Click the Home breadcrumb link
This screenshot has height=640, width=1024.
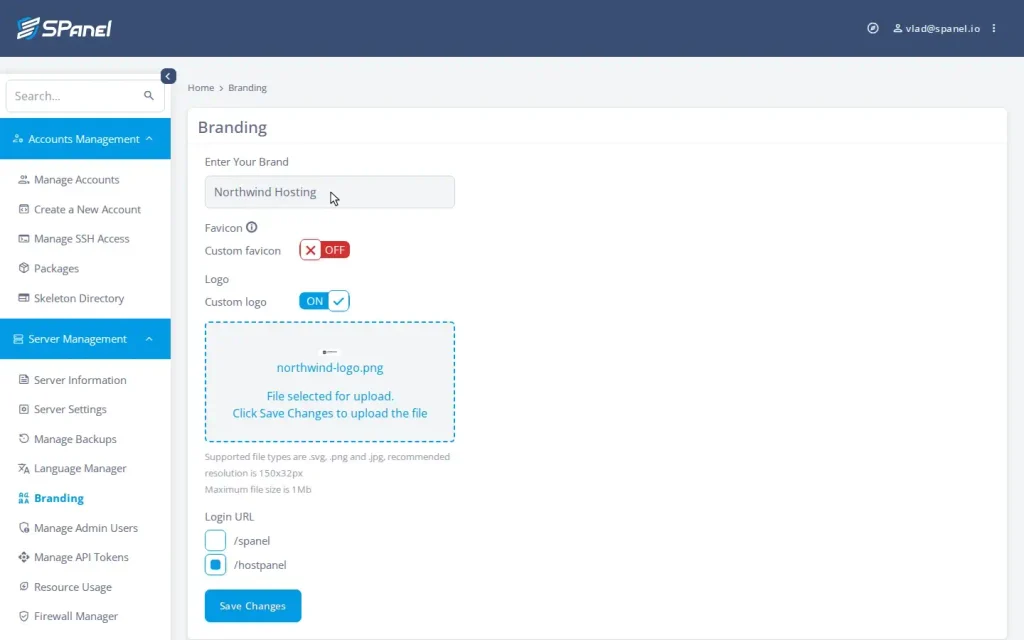[x=200, y=88]
